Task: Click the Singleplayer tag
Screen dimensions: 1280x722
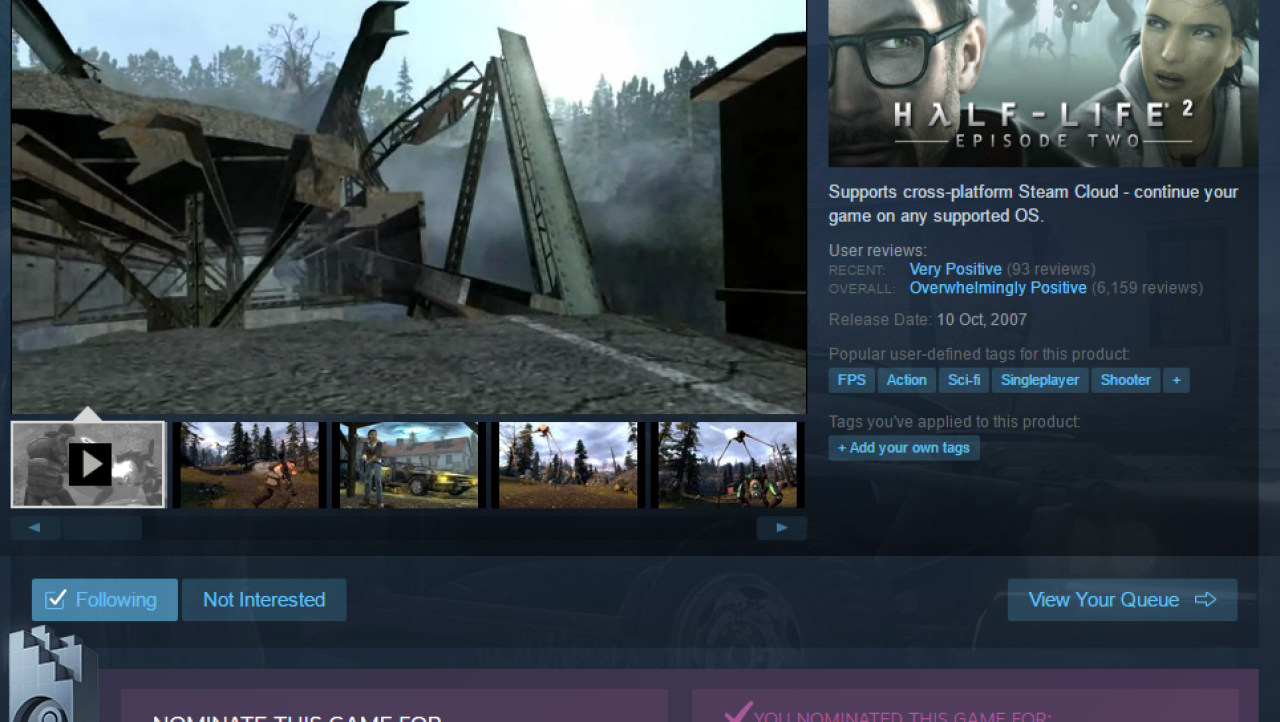Action: [x=1040, y=380]
